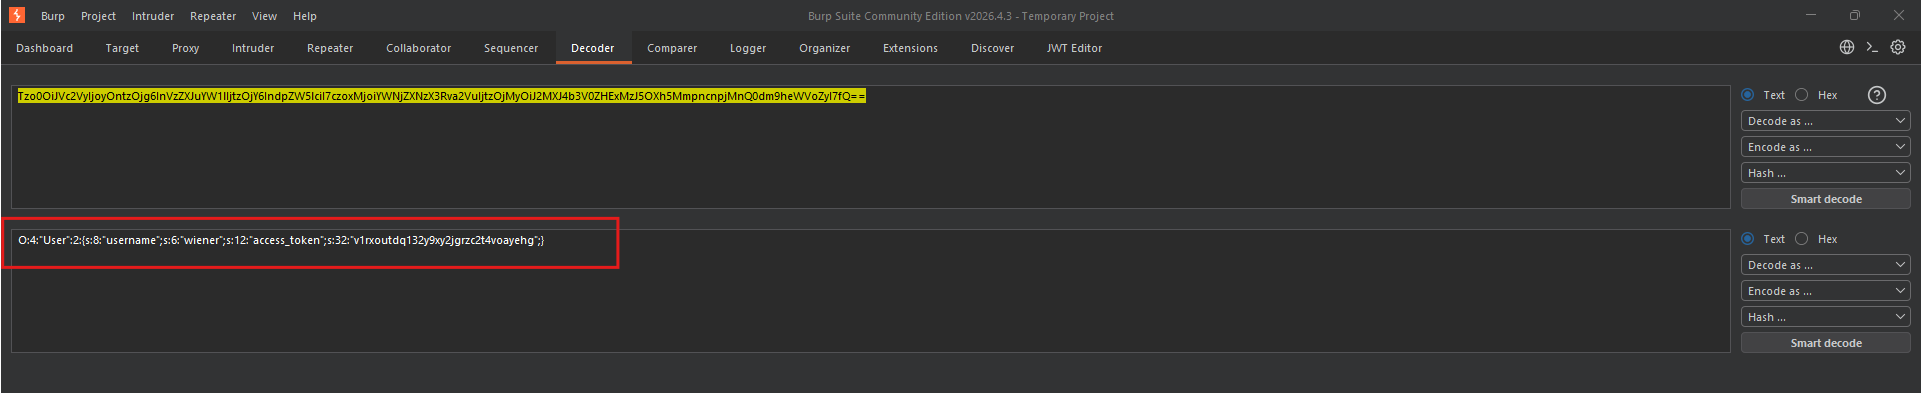
Task: Click Smart decode in the top panel
Action: [x=1826, y=199]
